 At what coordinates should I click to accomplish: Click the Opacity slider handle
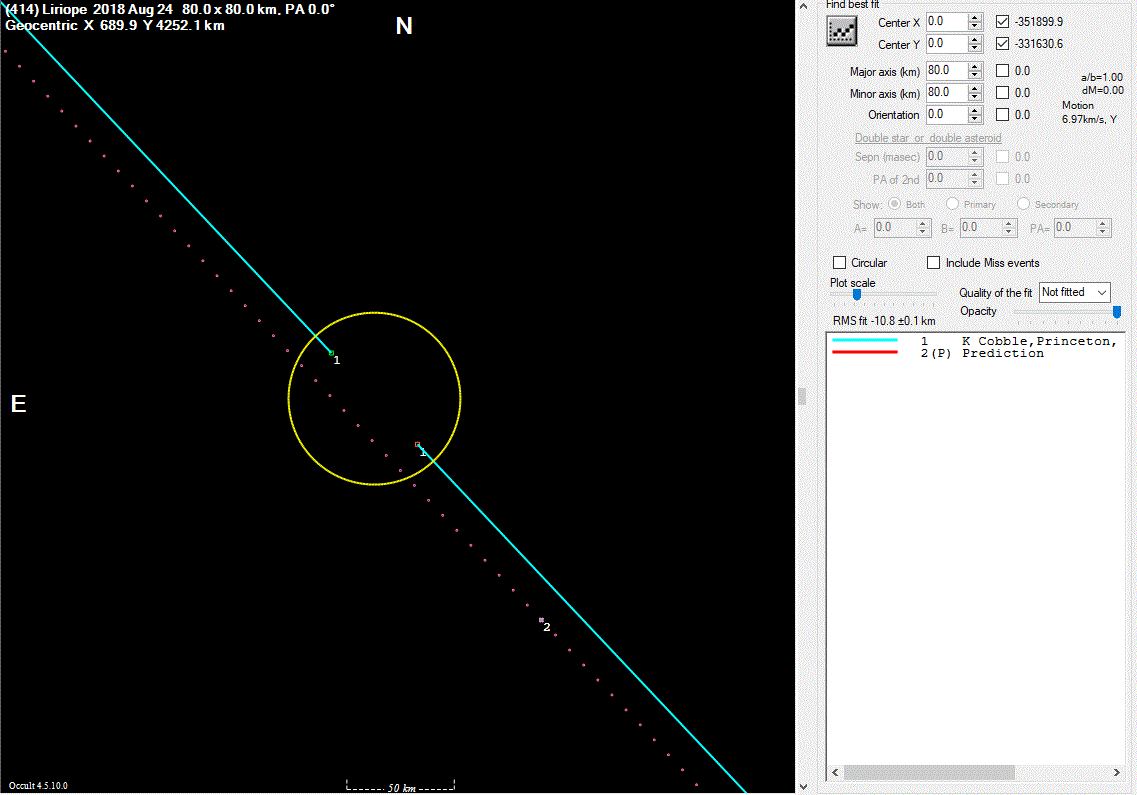click(x=1117, y=312)
